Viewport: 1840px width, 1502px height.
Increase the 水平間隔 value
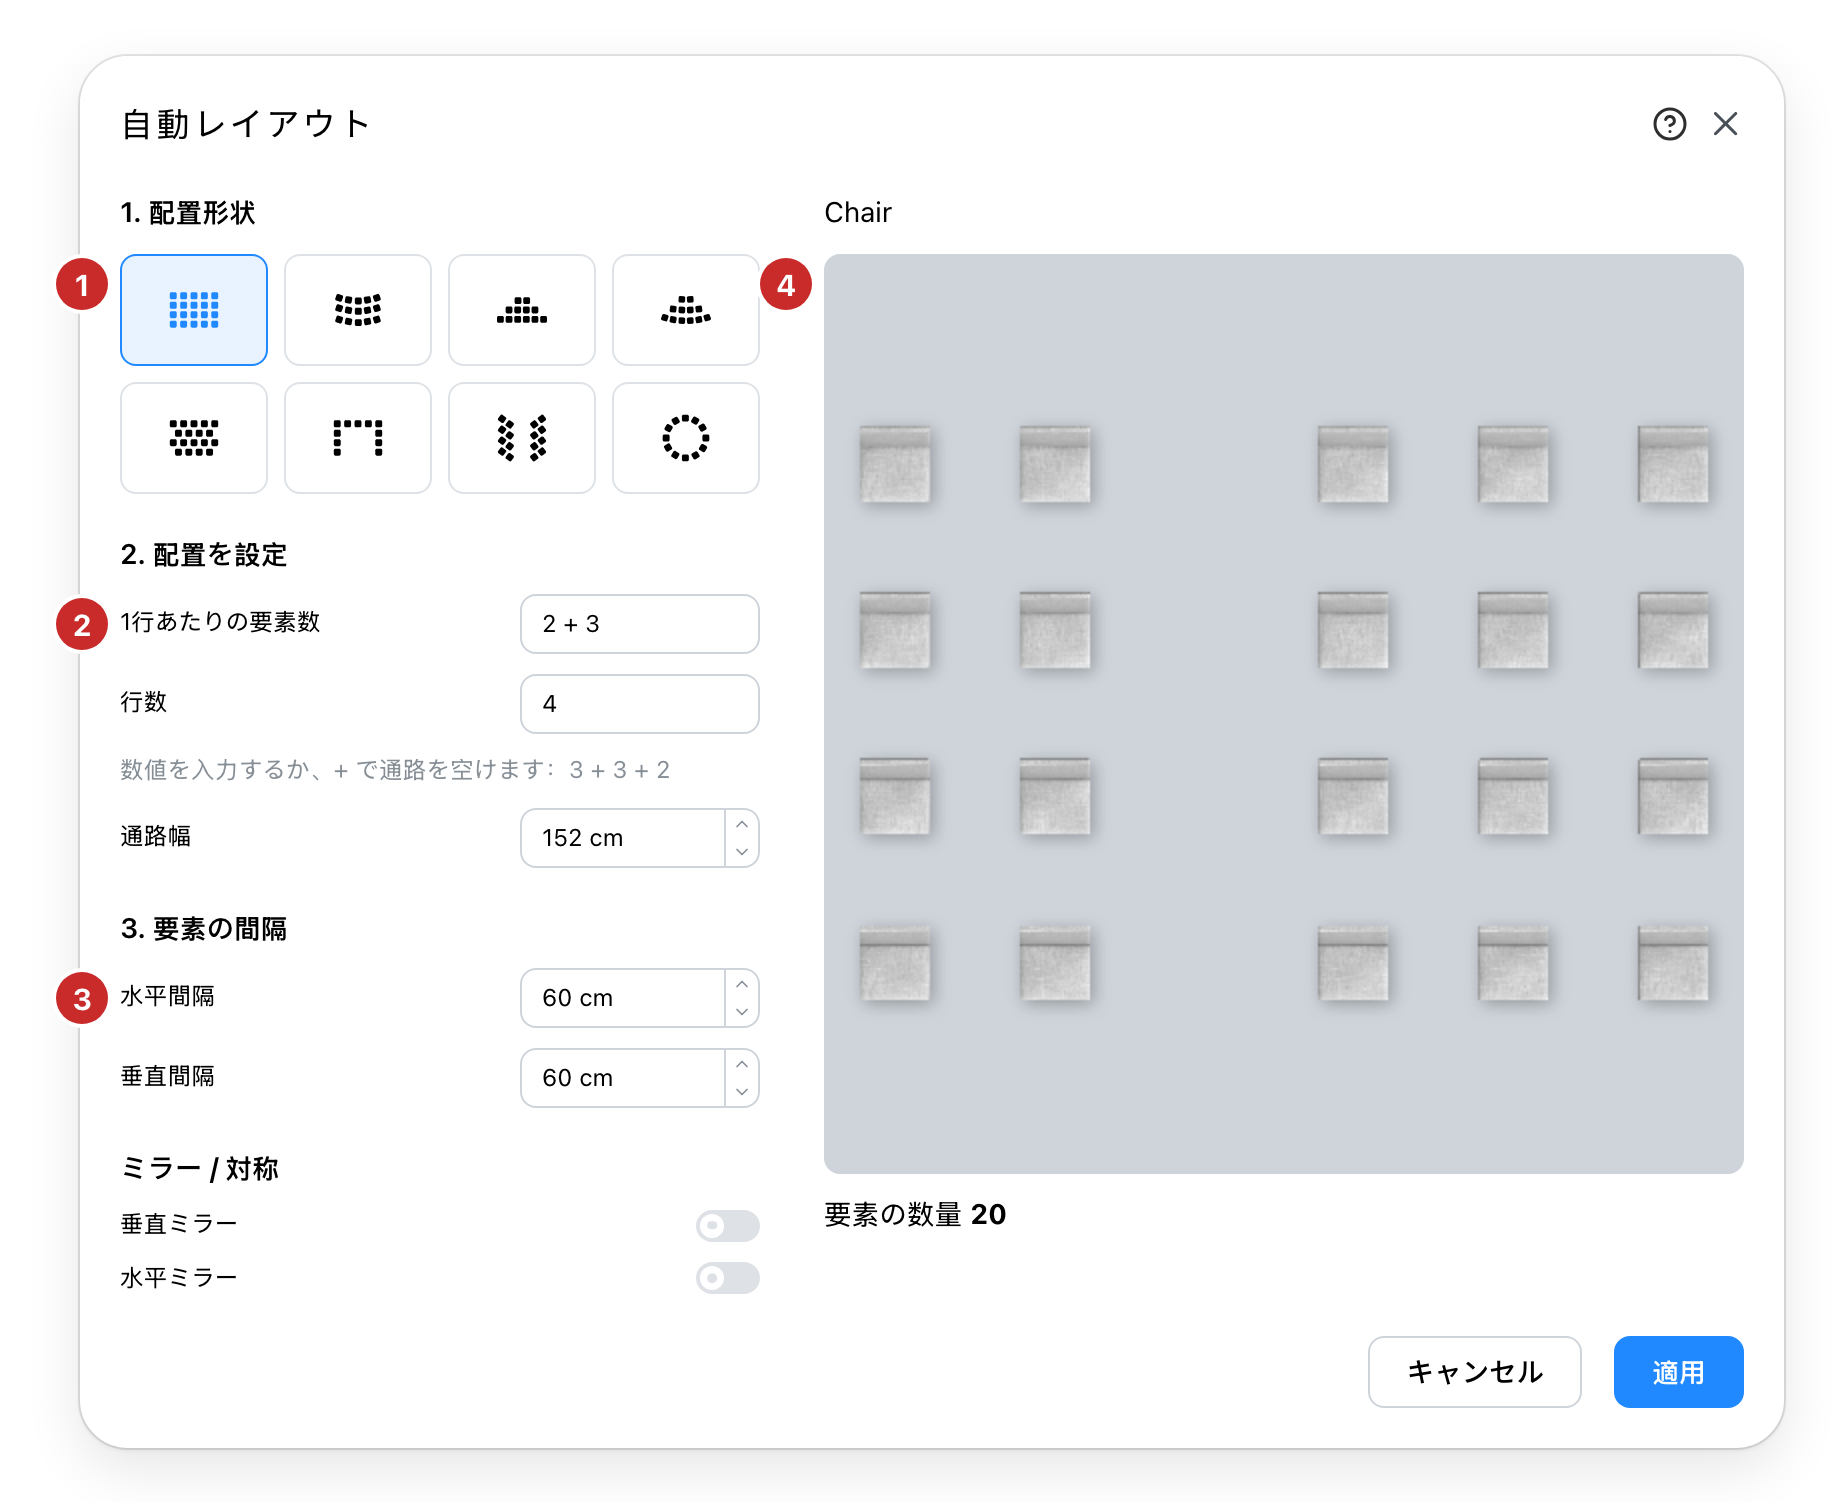click(742, 984)
